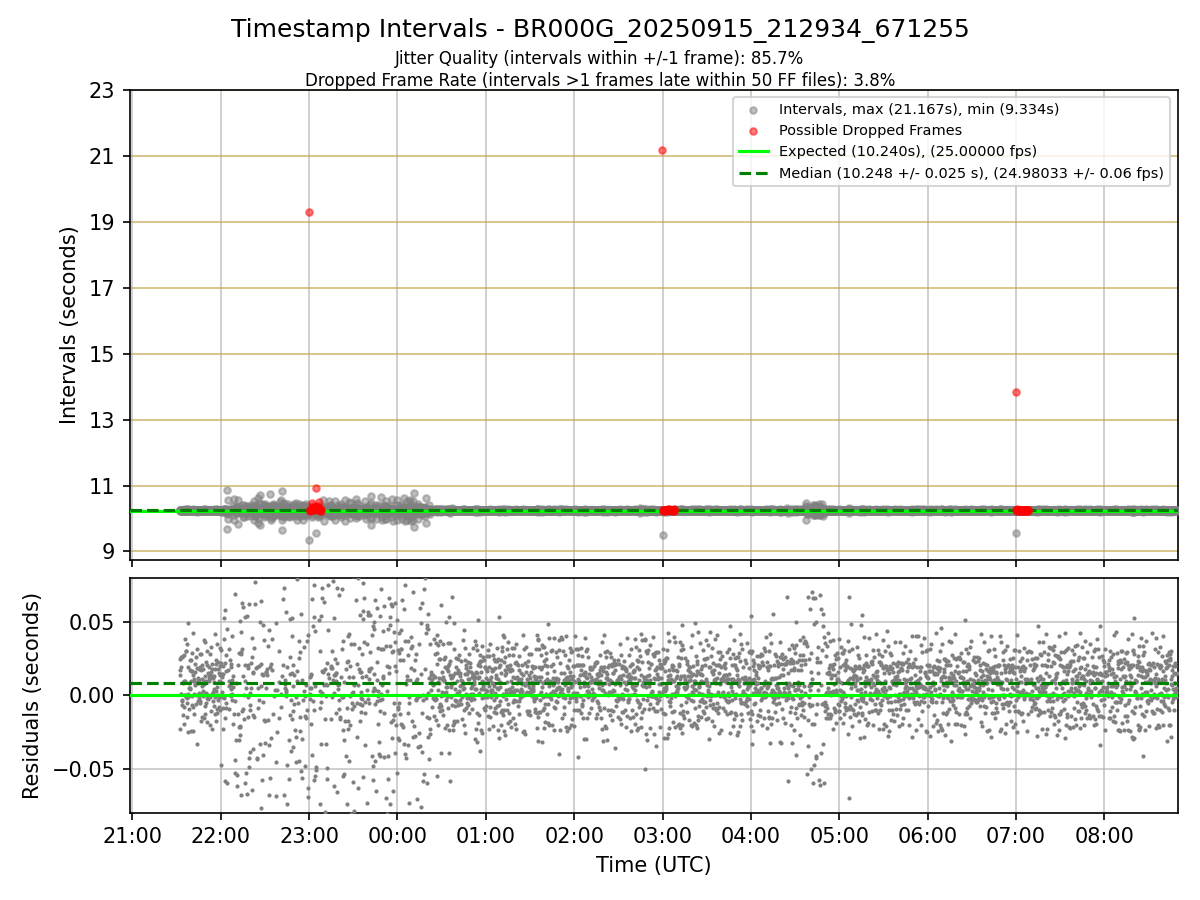
Task: Click the x-axis tick label '07:00'
Action: coord(1016,835)
